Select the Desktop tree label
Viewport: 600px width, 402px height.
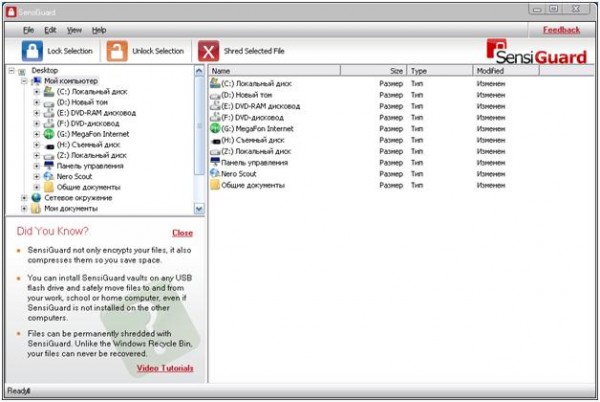coord(45,70)
